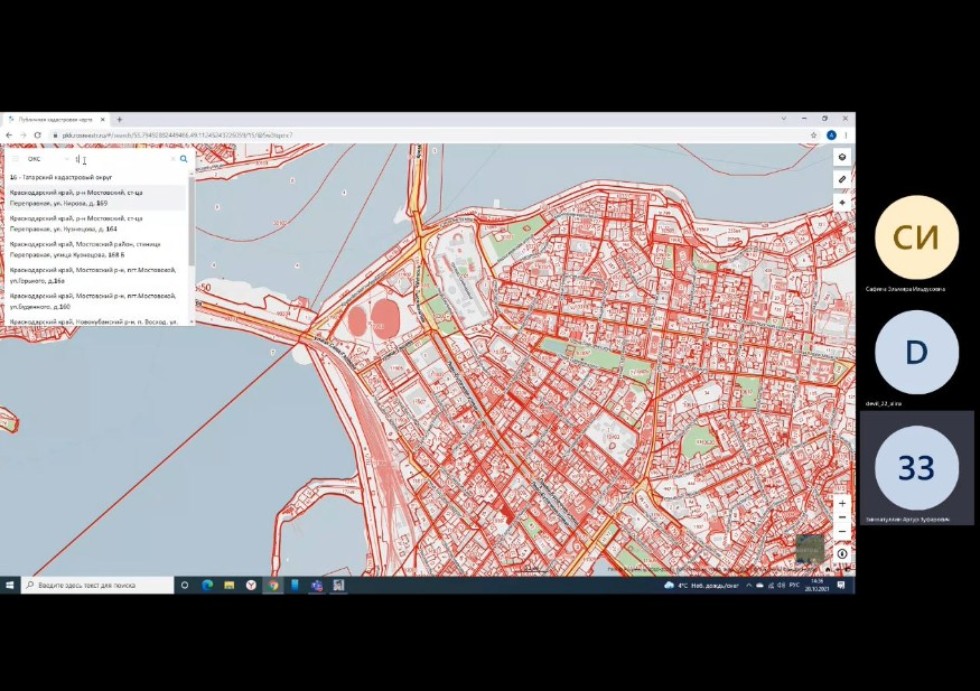Choose suggestion '16 - Татарский кадастровый округ'
The height and width of the screenshot is (691, 980).
62,177
